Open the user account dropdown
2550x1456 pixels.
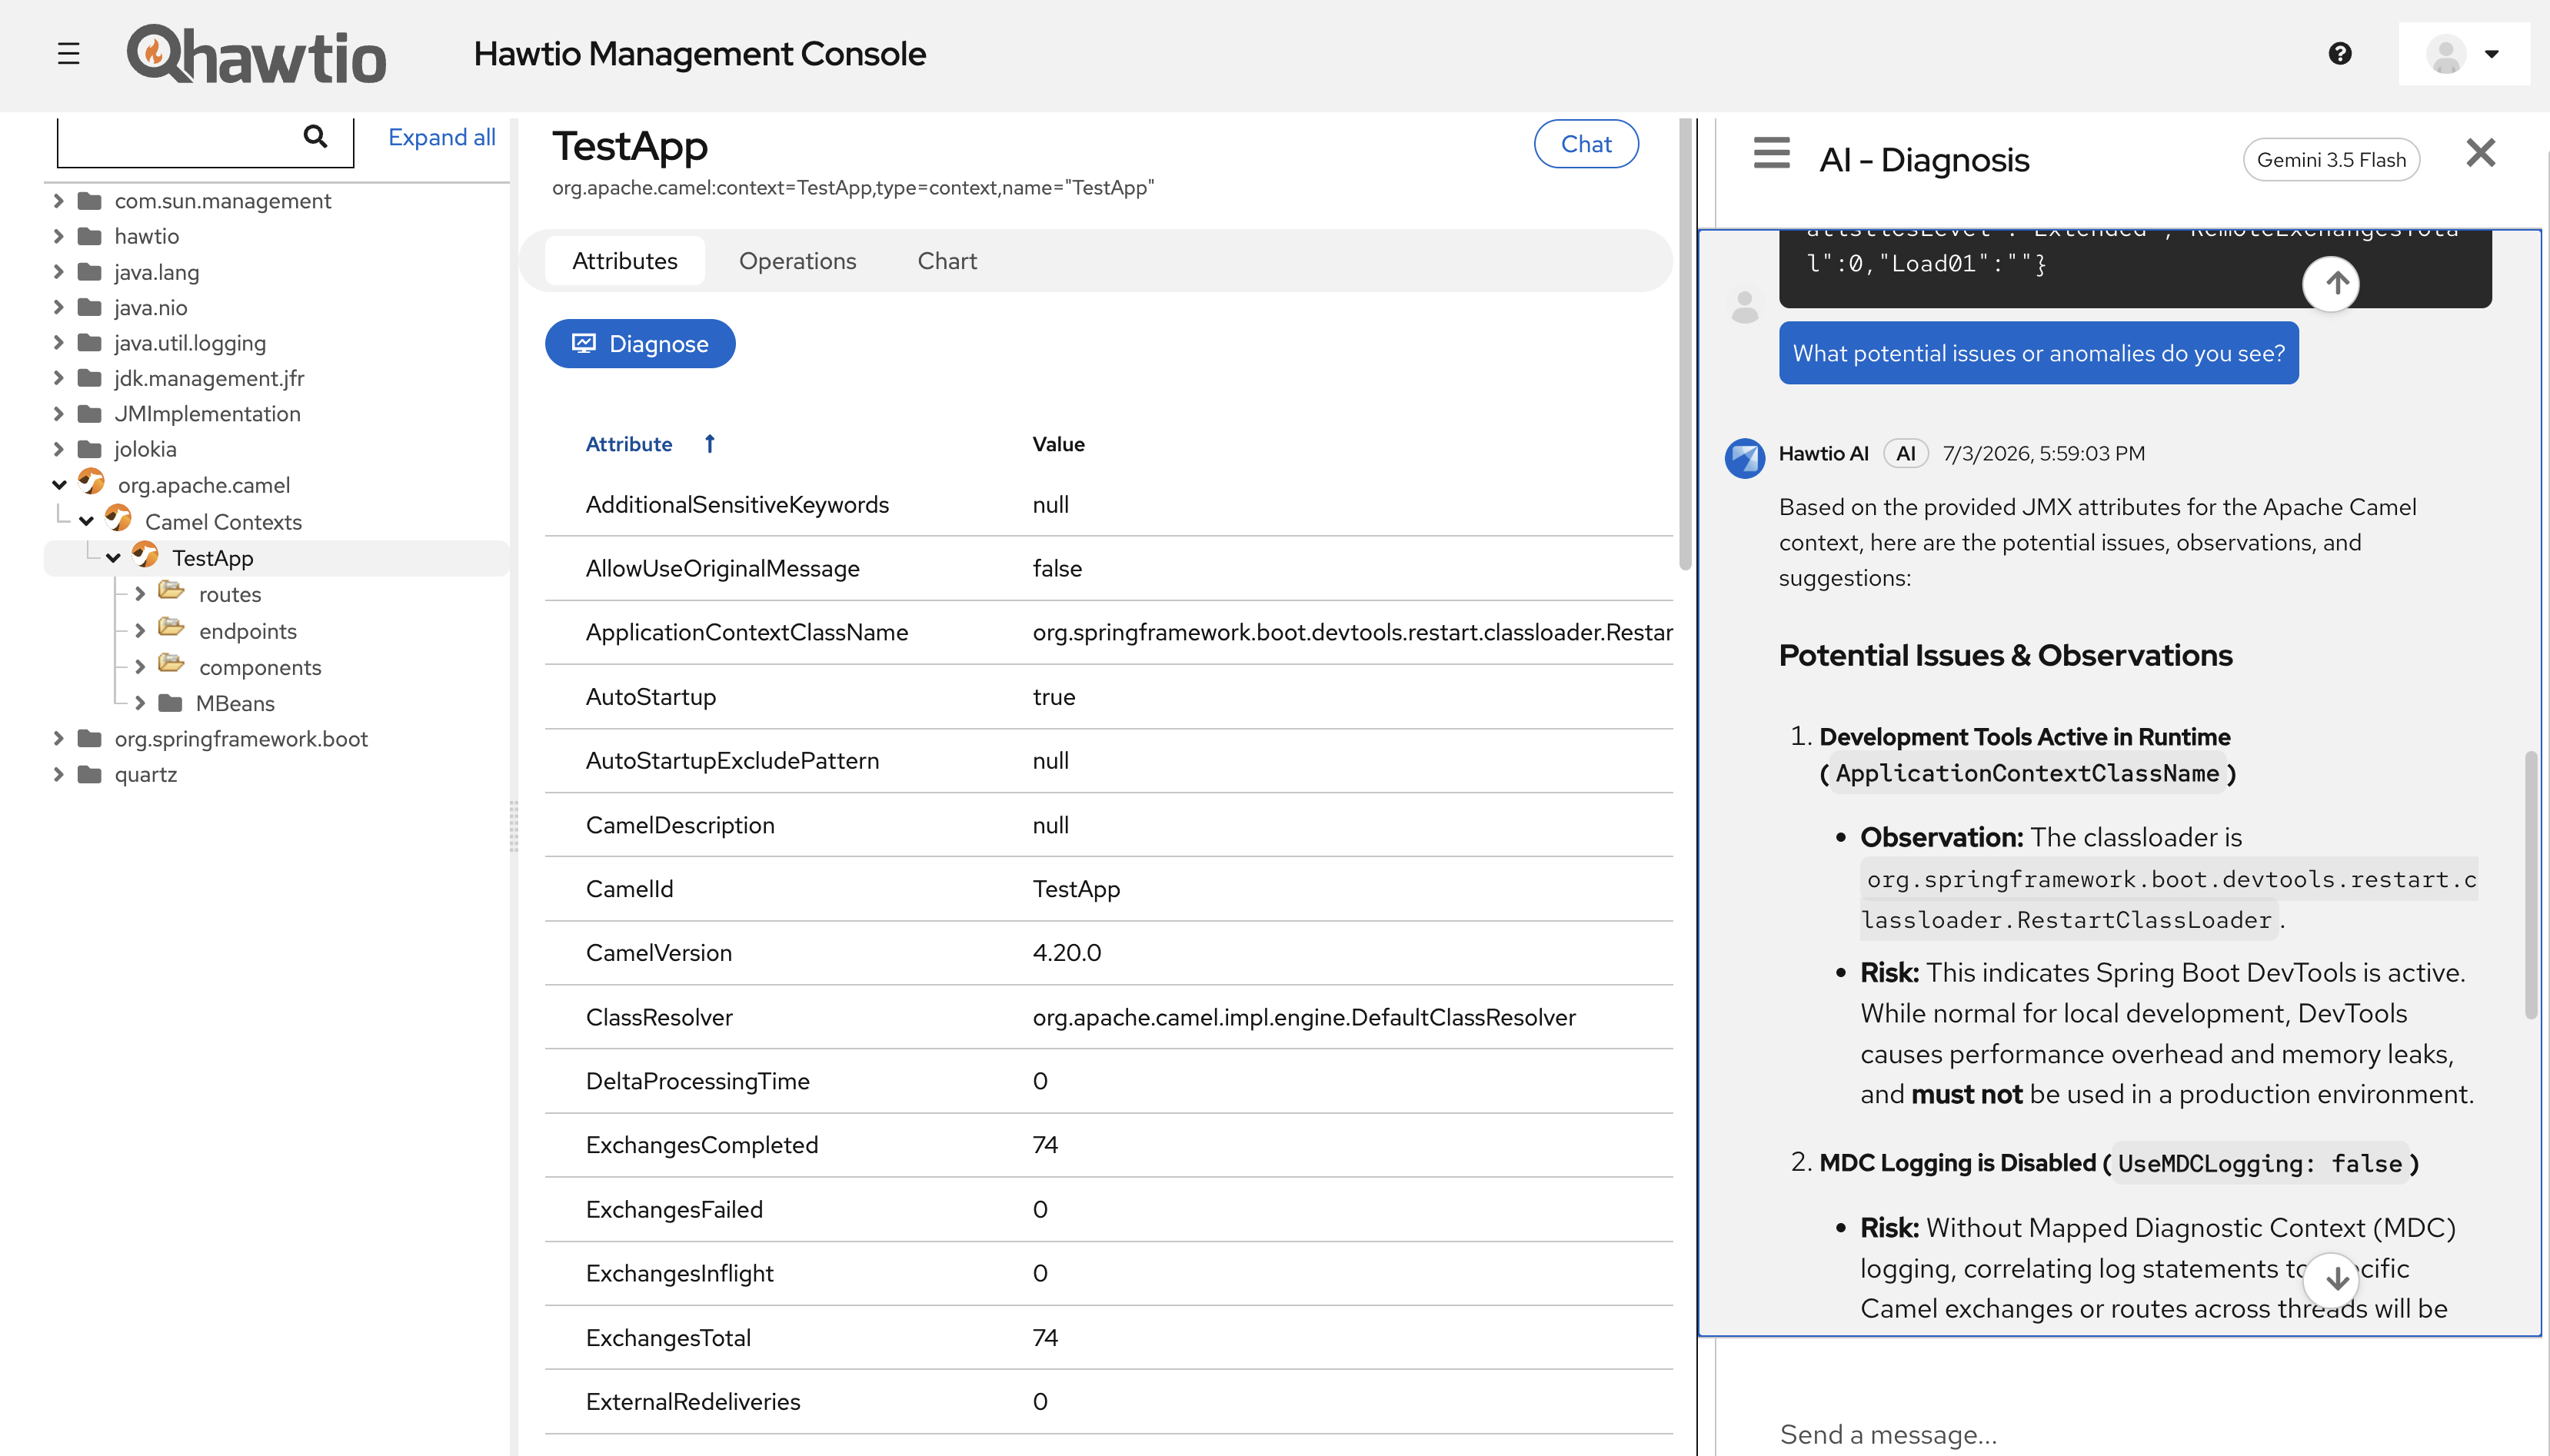(x=2464, y=54)
